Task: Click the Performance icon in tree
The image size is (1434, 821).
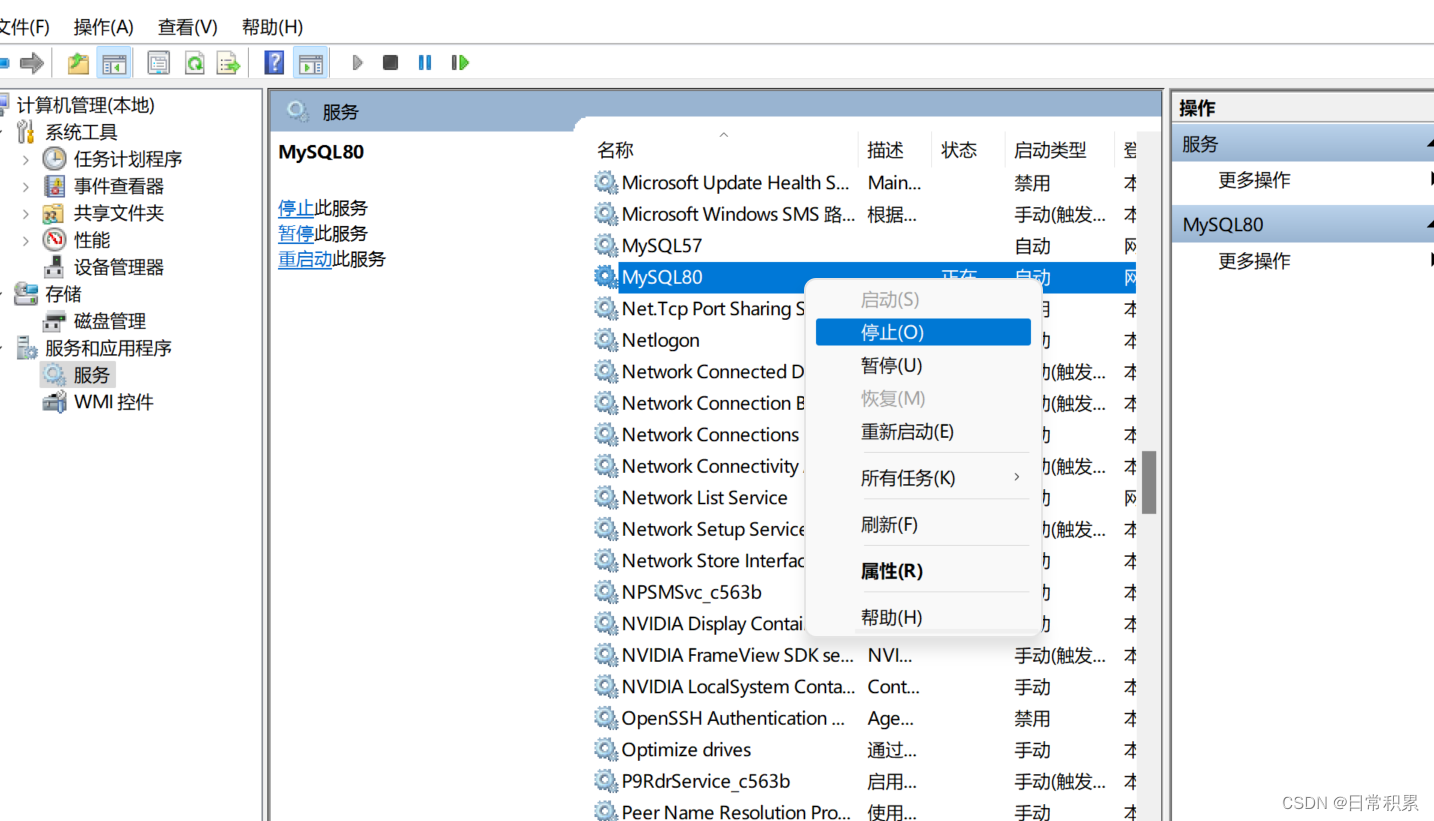Action: (x=54, y=240)
